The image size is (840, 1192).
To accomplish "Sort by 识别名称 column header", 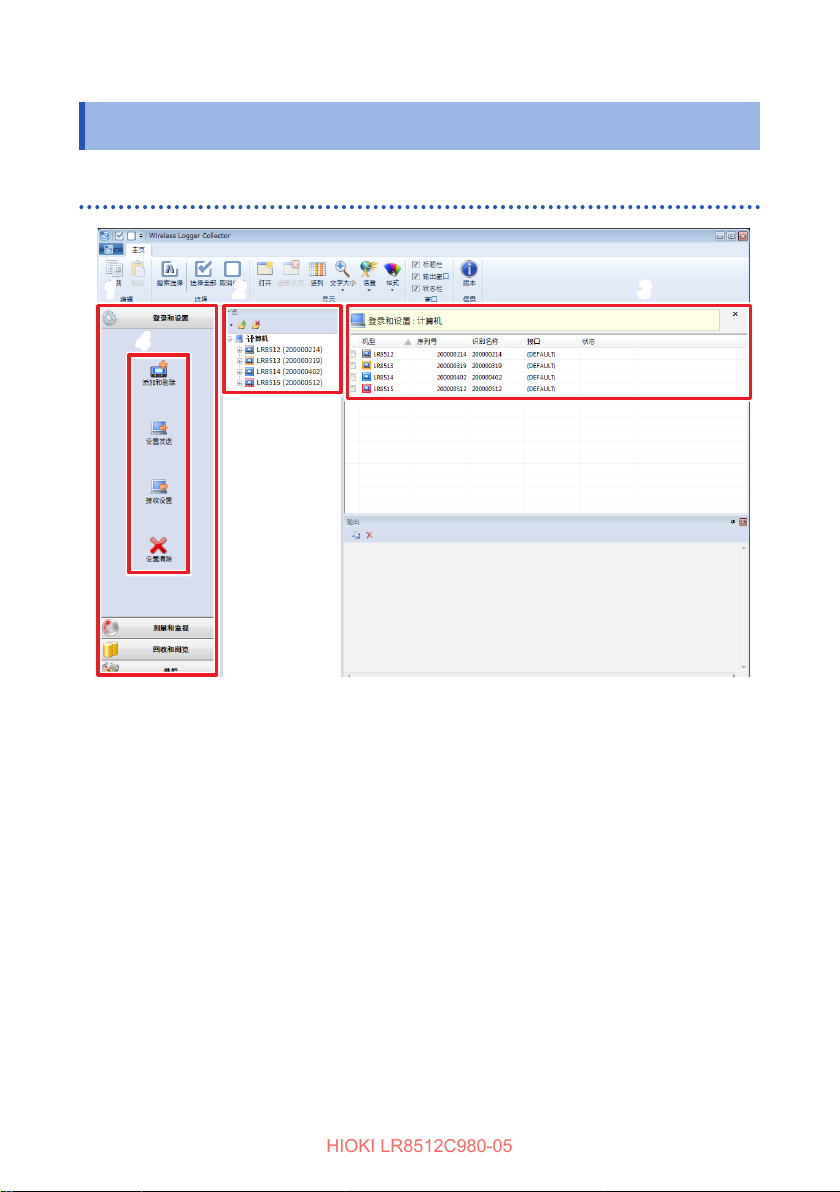I will point(497,341).
